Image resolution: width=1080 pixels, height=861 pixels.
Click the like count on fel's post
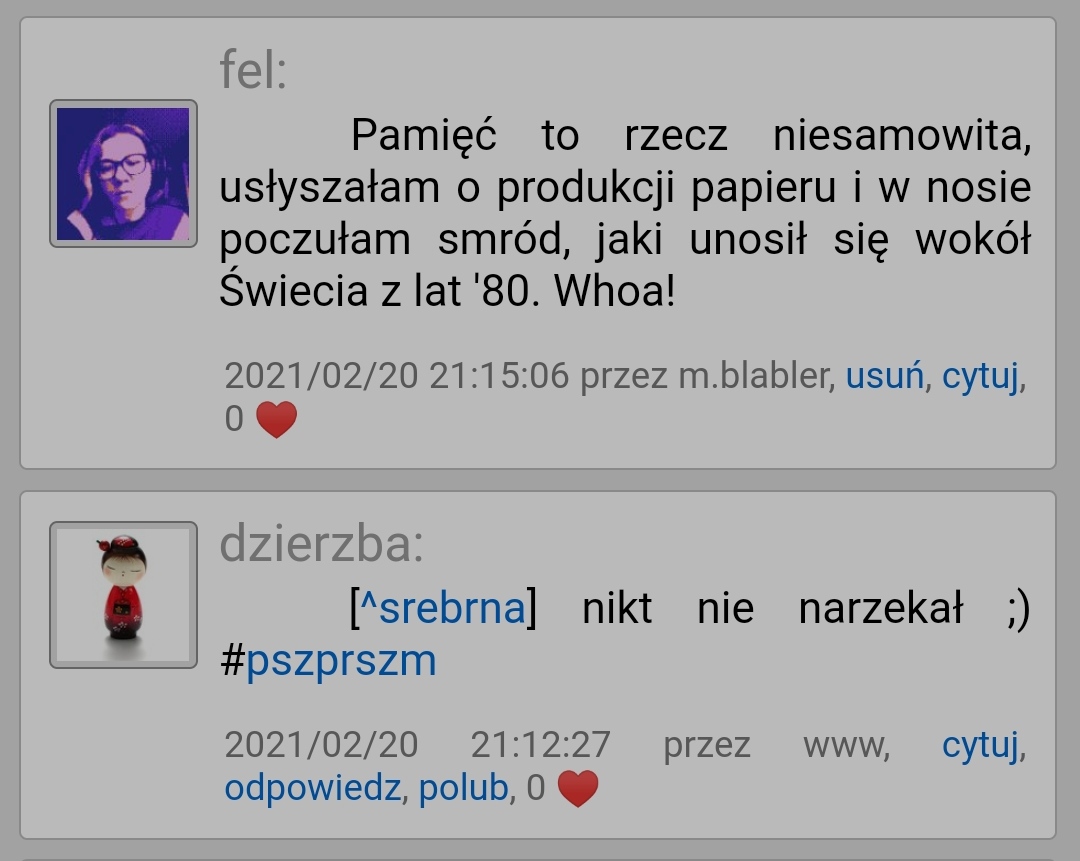pos(234,419)
